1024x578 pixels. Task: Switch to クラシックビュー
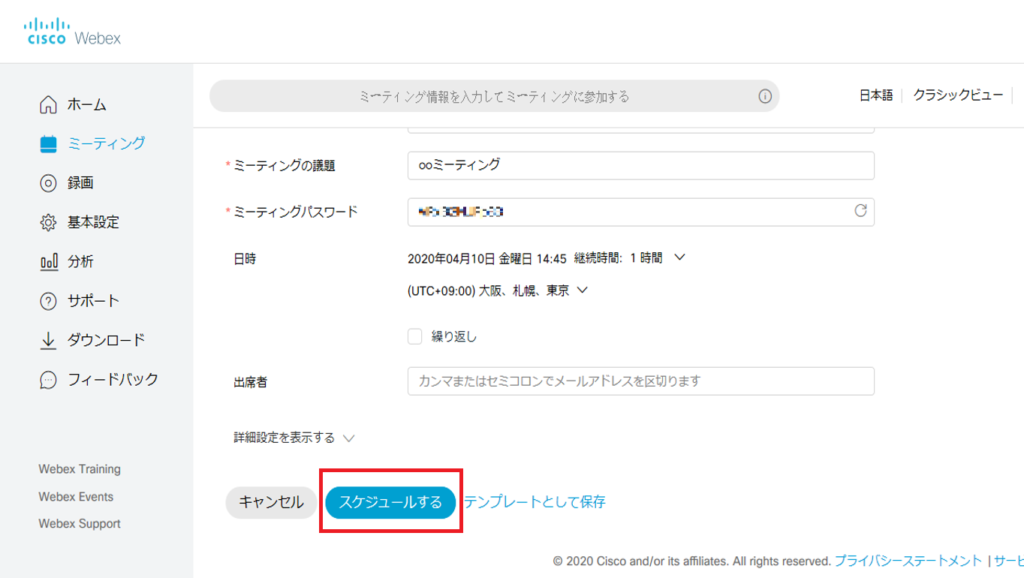coord(958,95)
